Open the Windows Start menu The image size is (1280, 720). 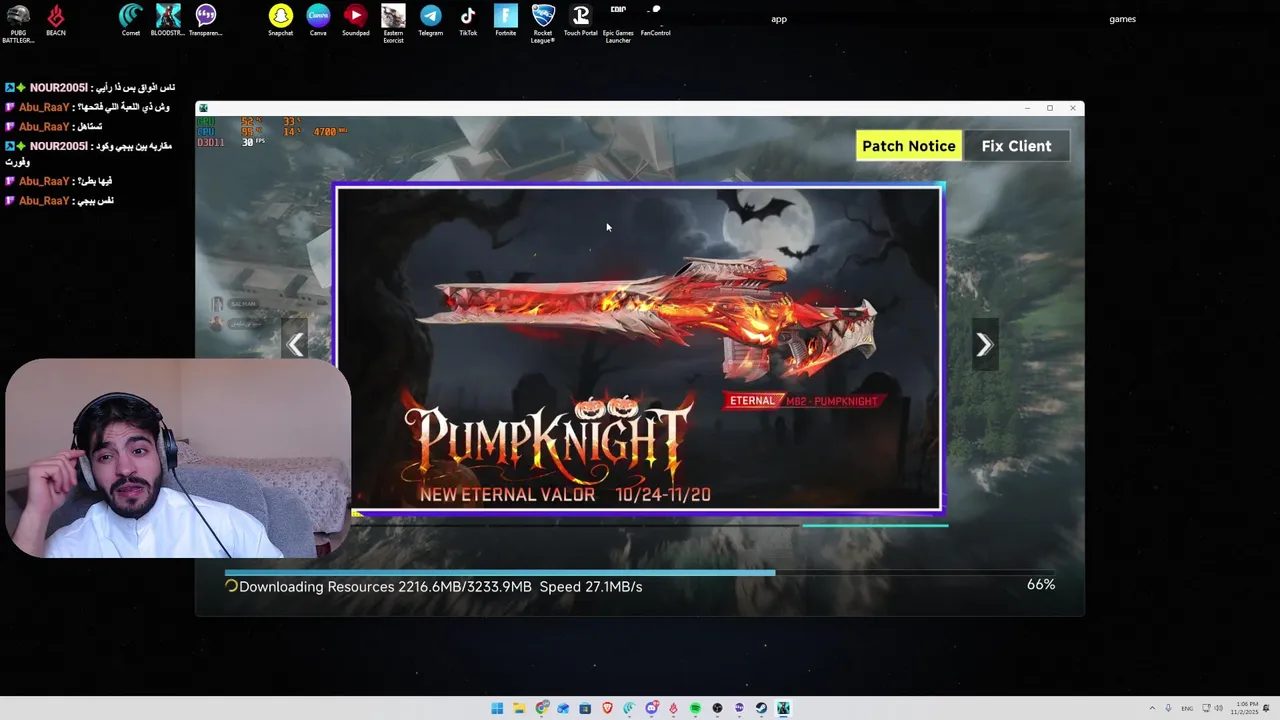click(x=497, y=708)
